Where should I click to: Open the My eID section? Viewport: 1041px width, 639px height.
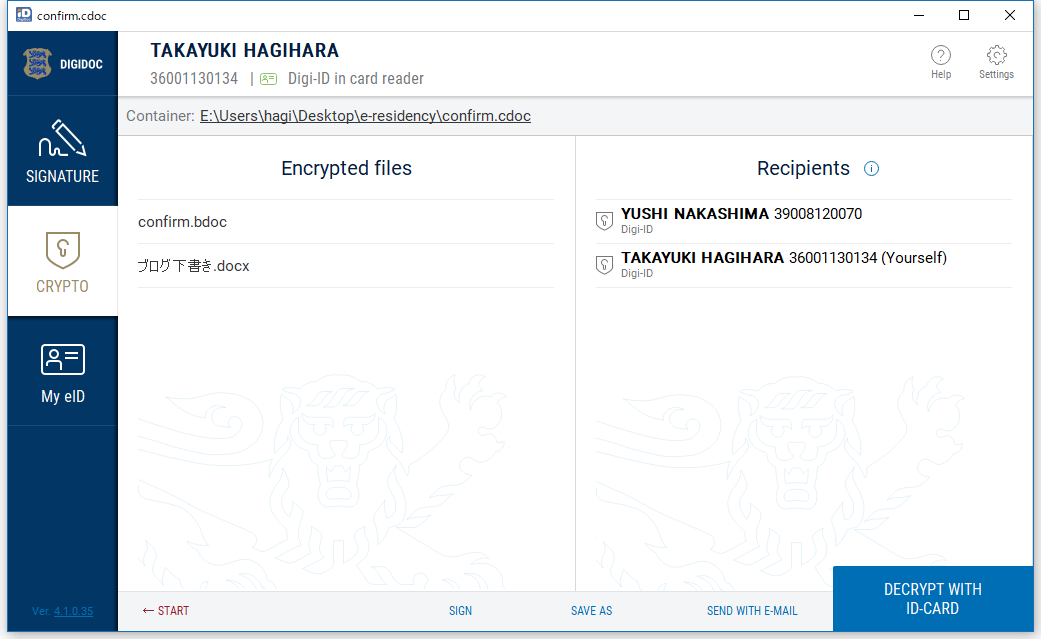pos(62,371)
